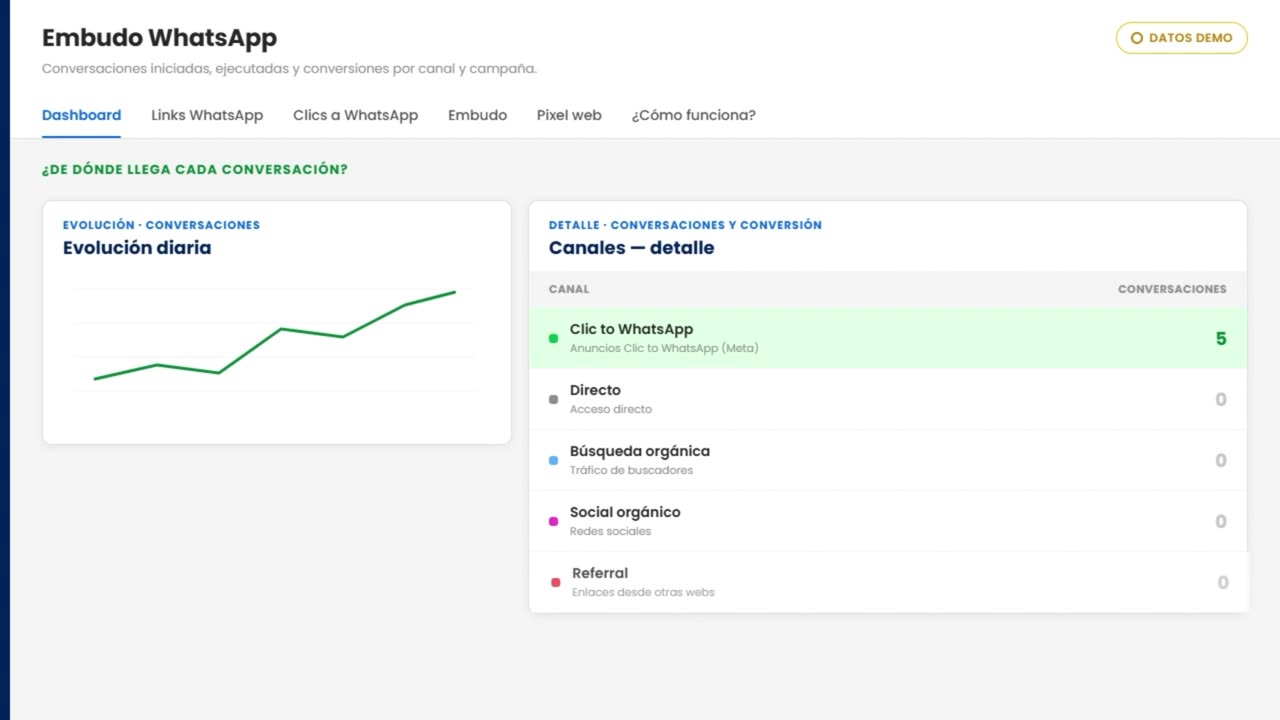Screen dimensions: 1280x720
Task: Switch to the Links WhatsApp tab
Action: click(207, 115)
